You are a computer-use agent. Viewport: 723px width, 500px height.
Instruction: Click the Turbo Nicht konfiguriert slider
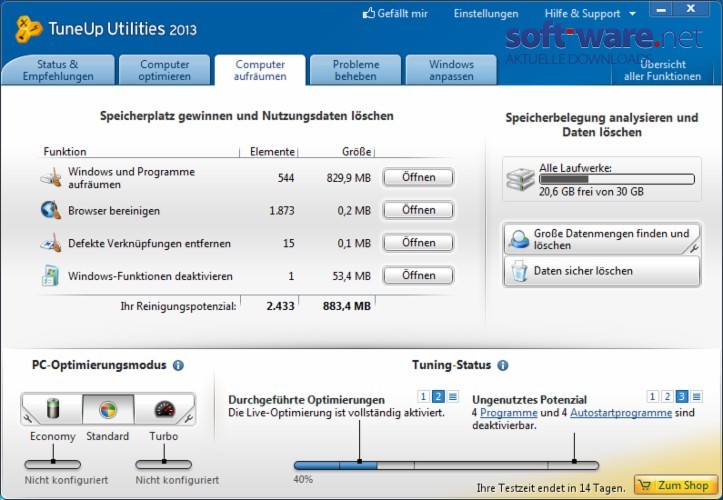tap(163, 464)
